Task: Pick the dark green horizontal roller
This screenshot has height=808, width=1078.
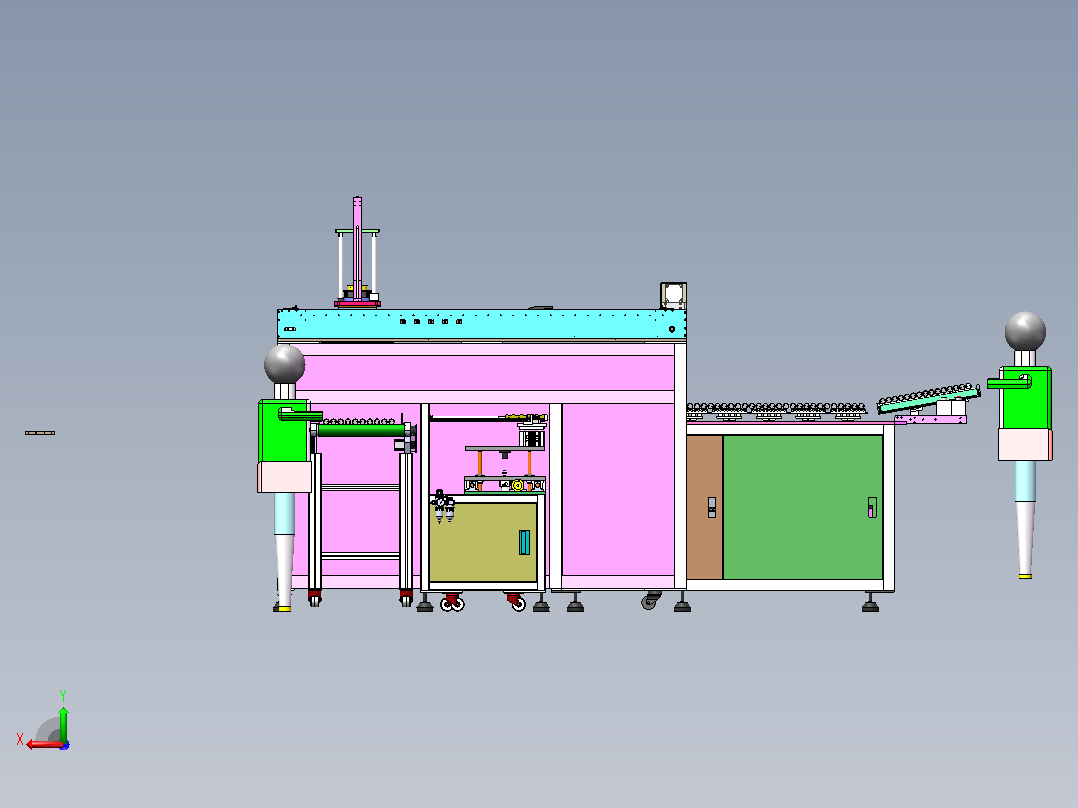Action: click(361, 430)
